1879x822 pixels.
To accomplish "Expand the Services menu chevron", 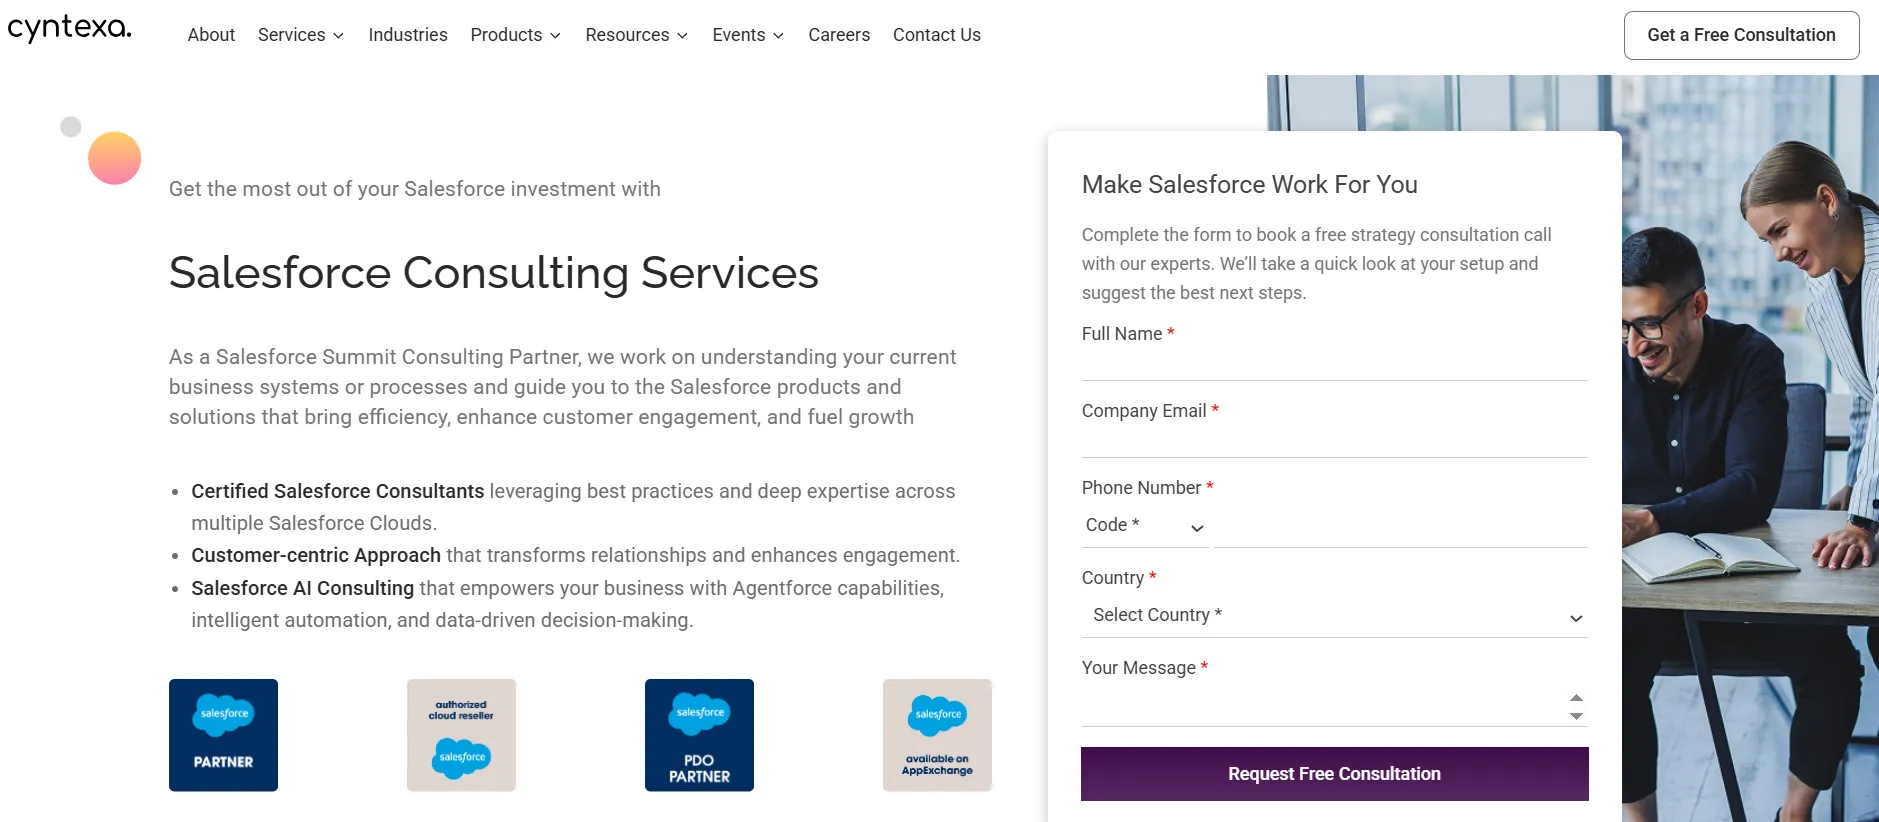I will pyautogui.click(x=338, y=36).
